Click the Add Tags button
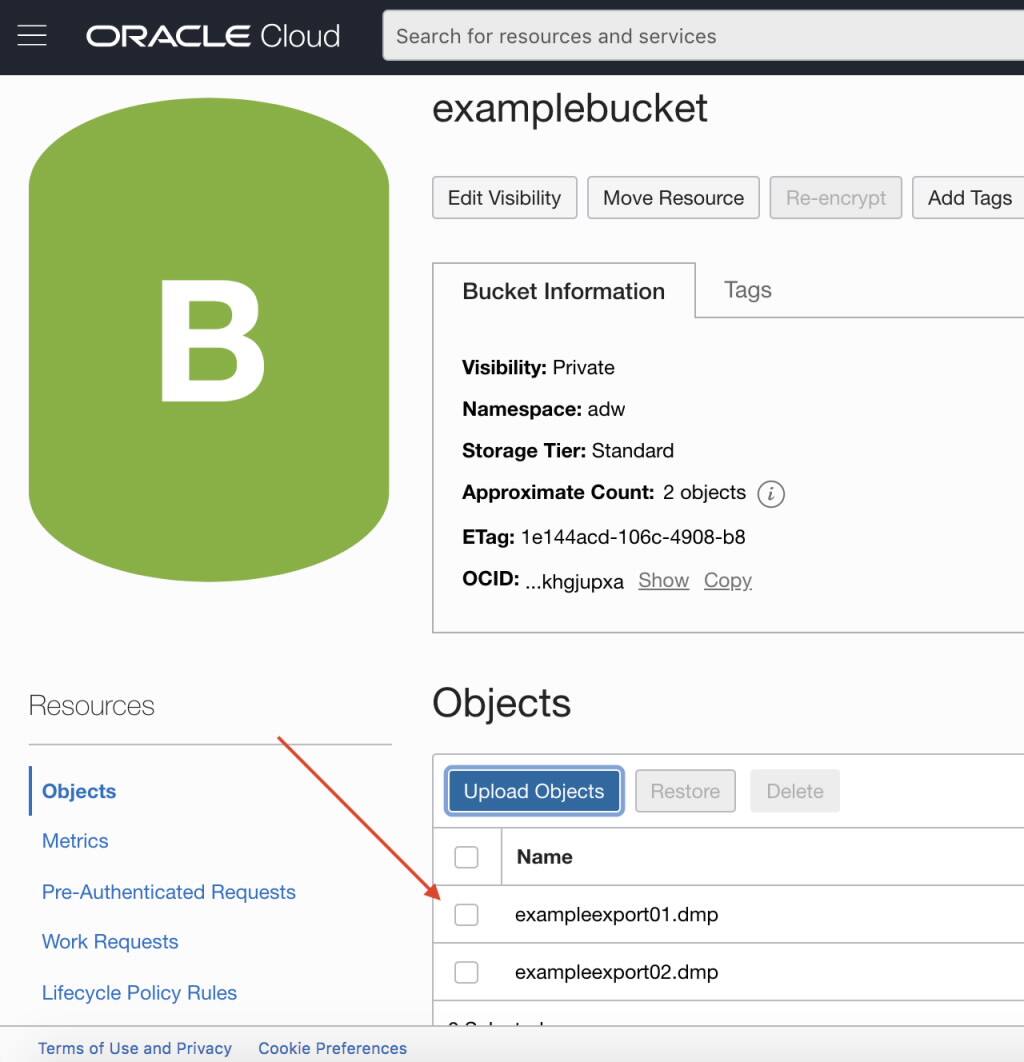The height and width of the screenshot is (1062, 1024). [968, 197]
